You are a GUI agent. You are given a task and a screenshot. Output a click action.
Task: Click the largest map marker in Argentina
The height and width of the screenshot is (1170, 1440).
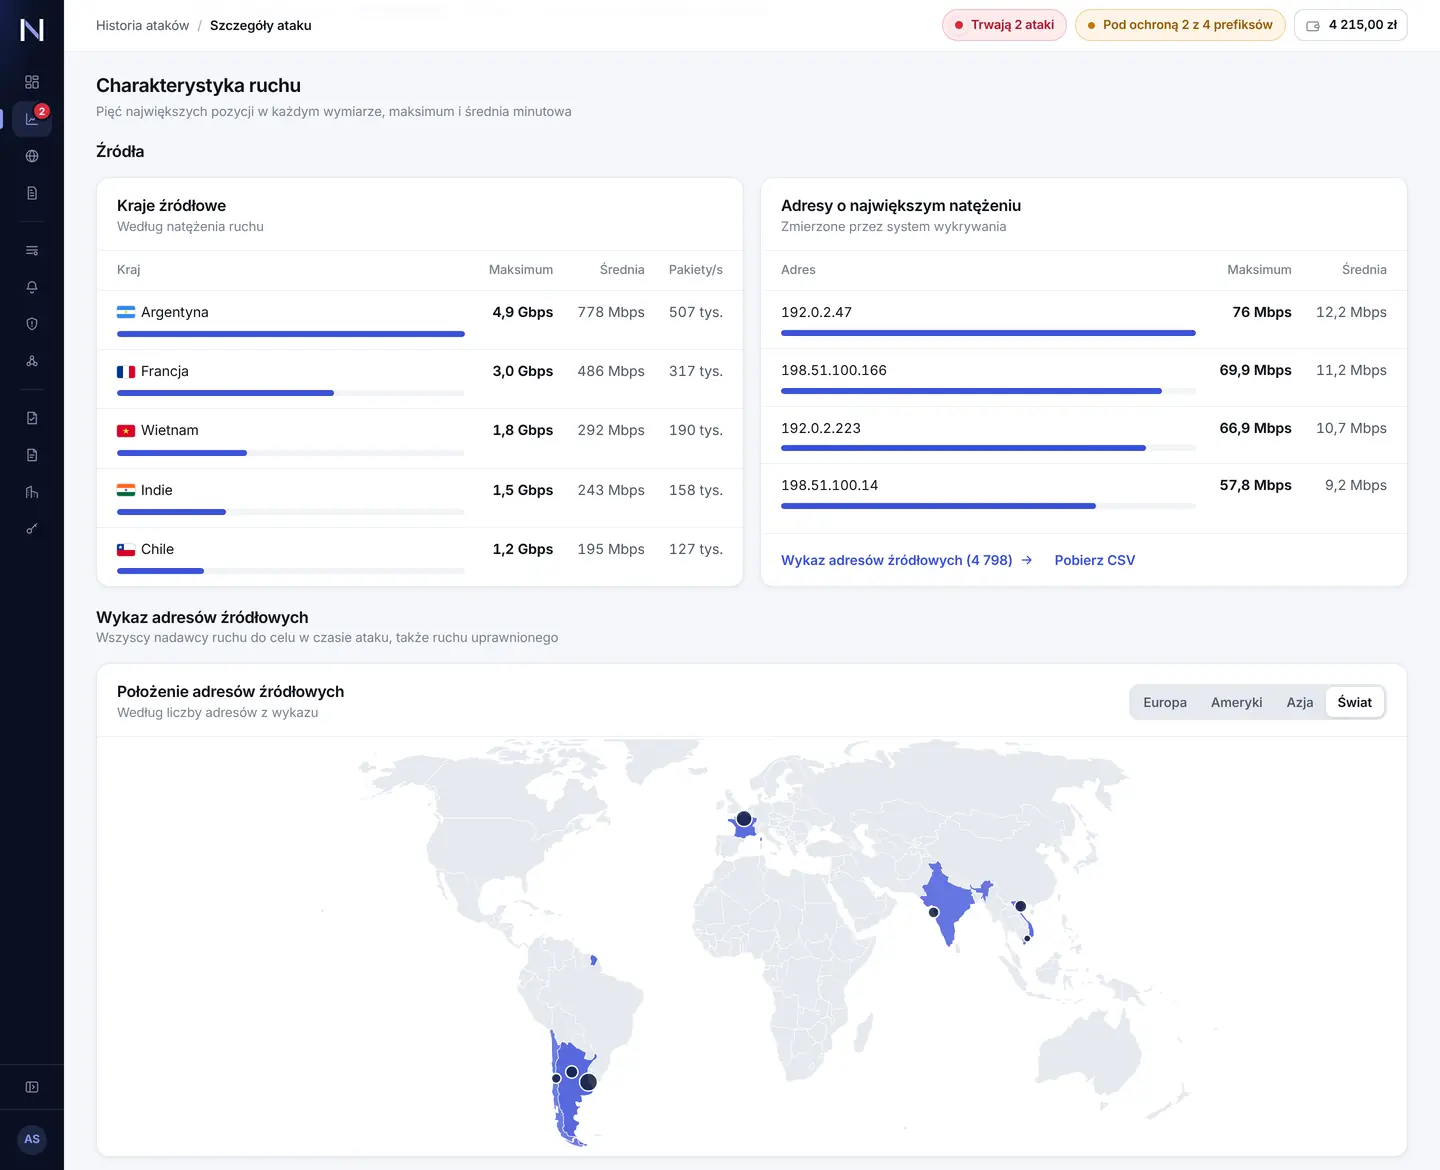588,1082
